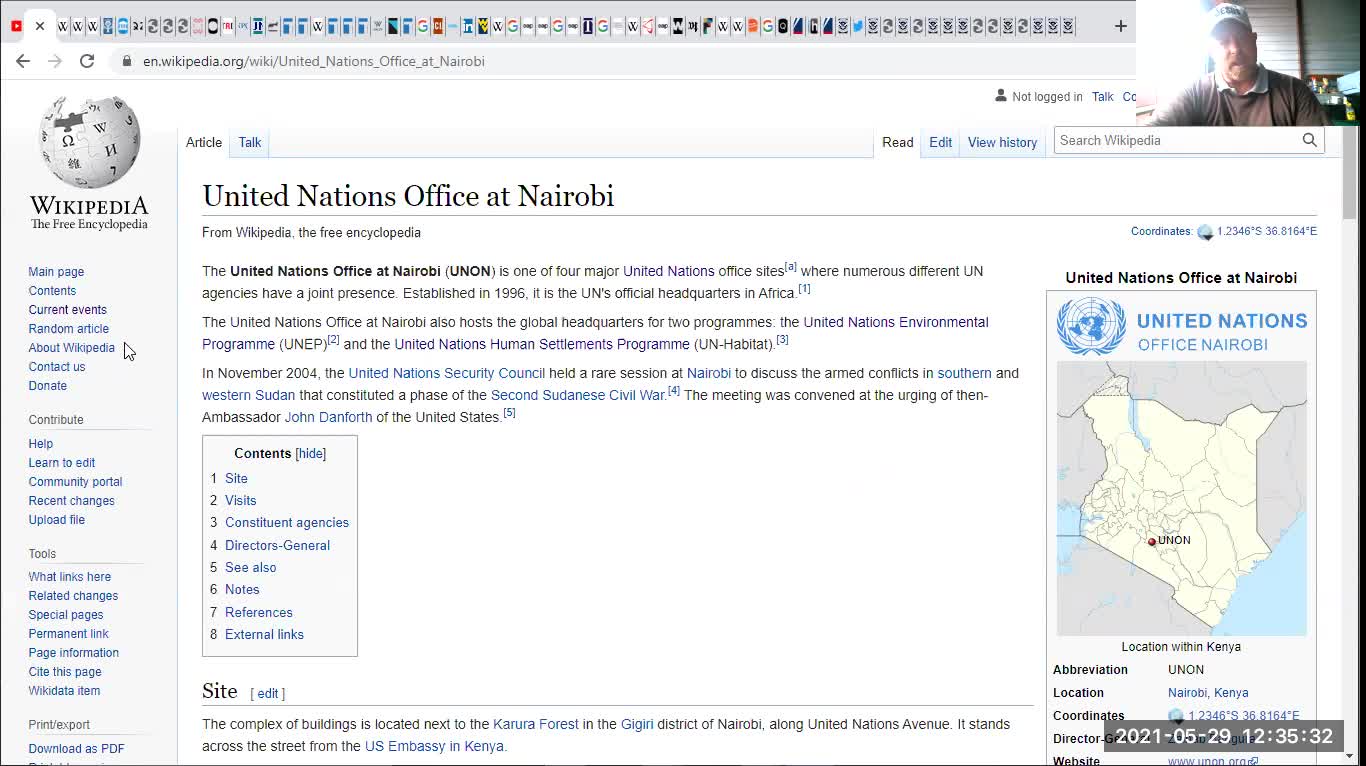The height and width of the screenshot is (766, 1366).
Task: Close the active tab with the X
Action: coord(40,26)
